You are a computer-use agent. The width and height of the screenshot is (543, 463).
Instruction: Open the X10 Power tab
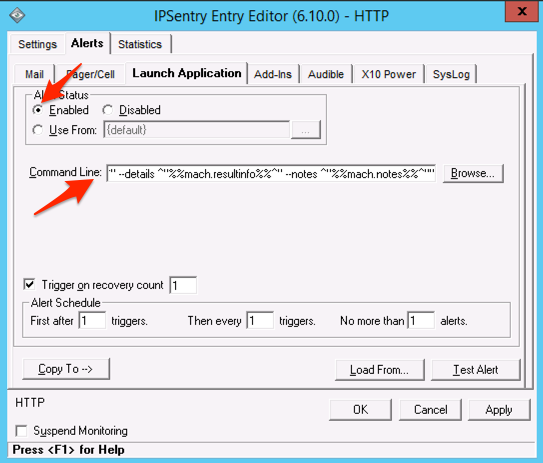(x=389, y=74)
